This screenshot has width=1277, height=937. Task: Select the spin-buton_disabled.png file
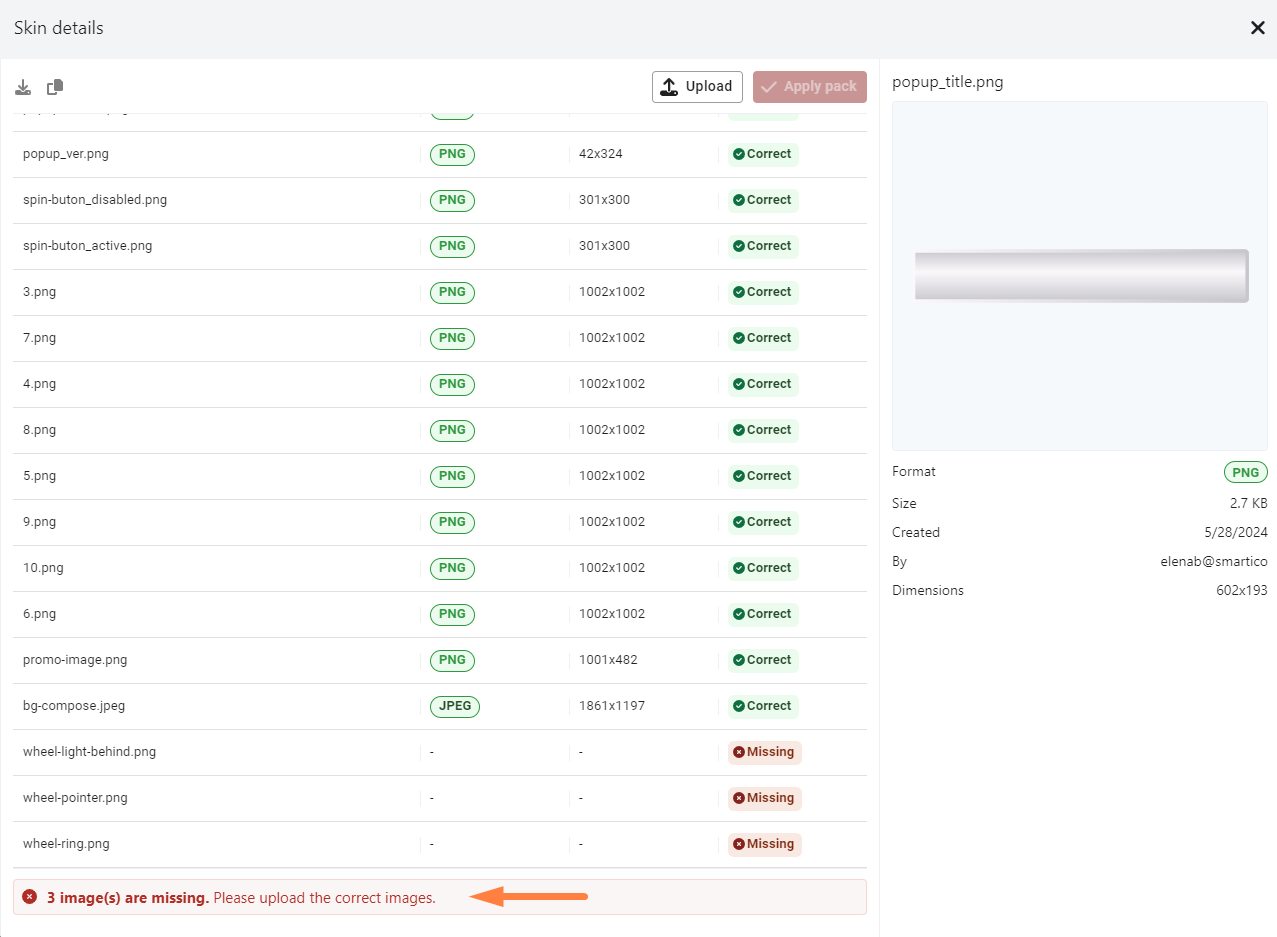coord(94,200)
